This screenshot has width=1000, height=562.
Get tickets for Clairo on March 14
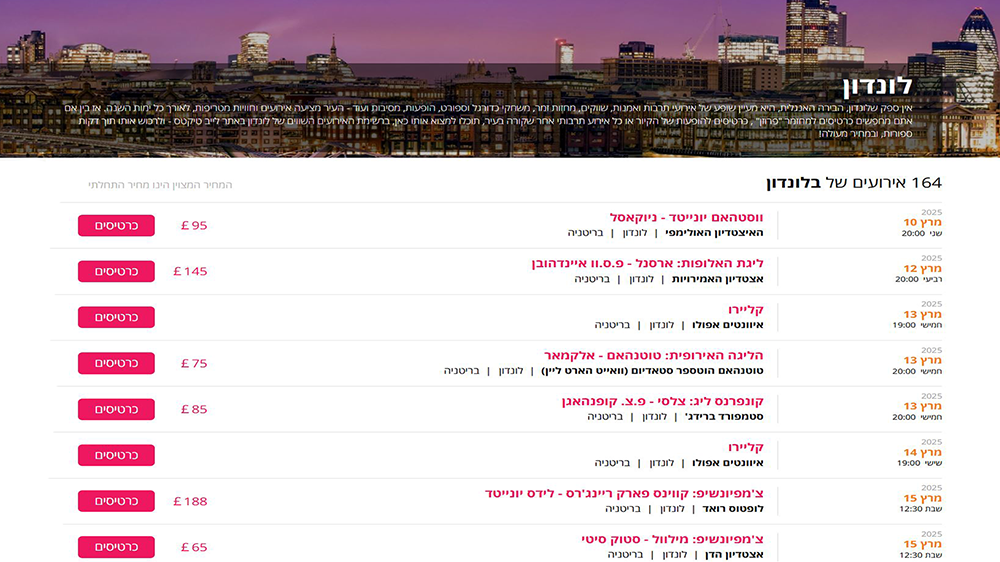pos(116,455)
